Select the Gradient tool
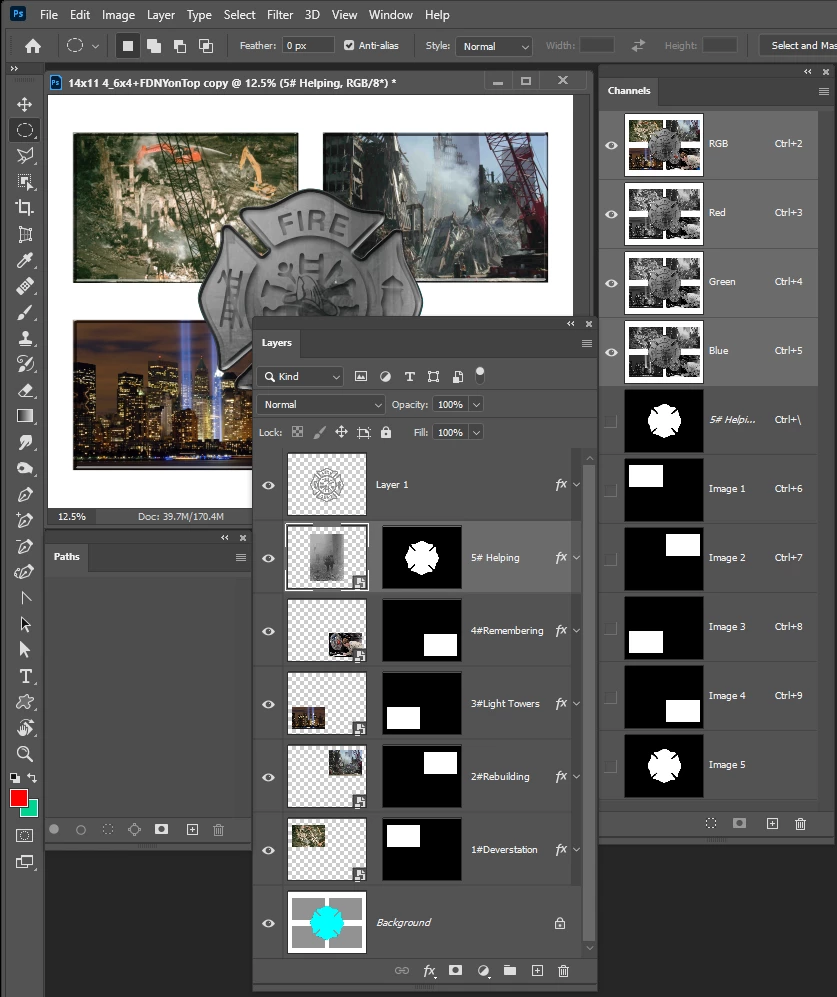 click(25, 416)
